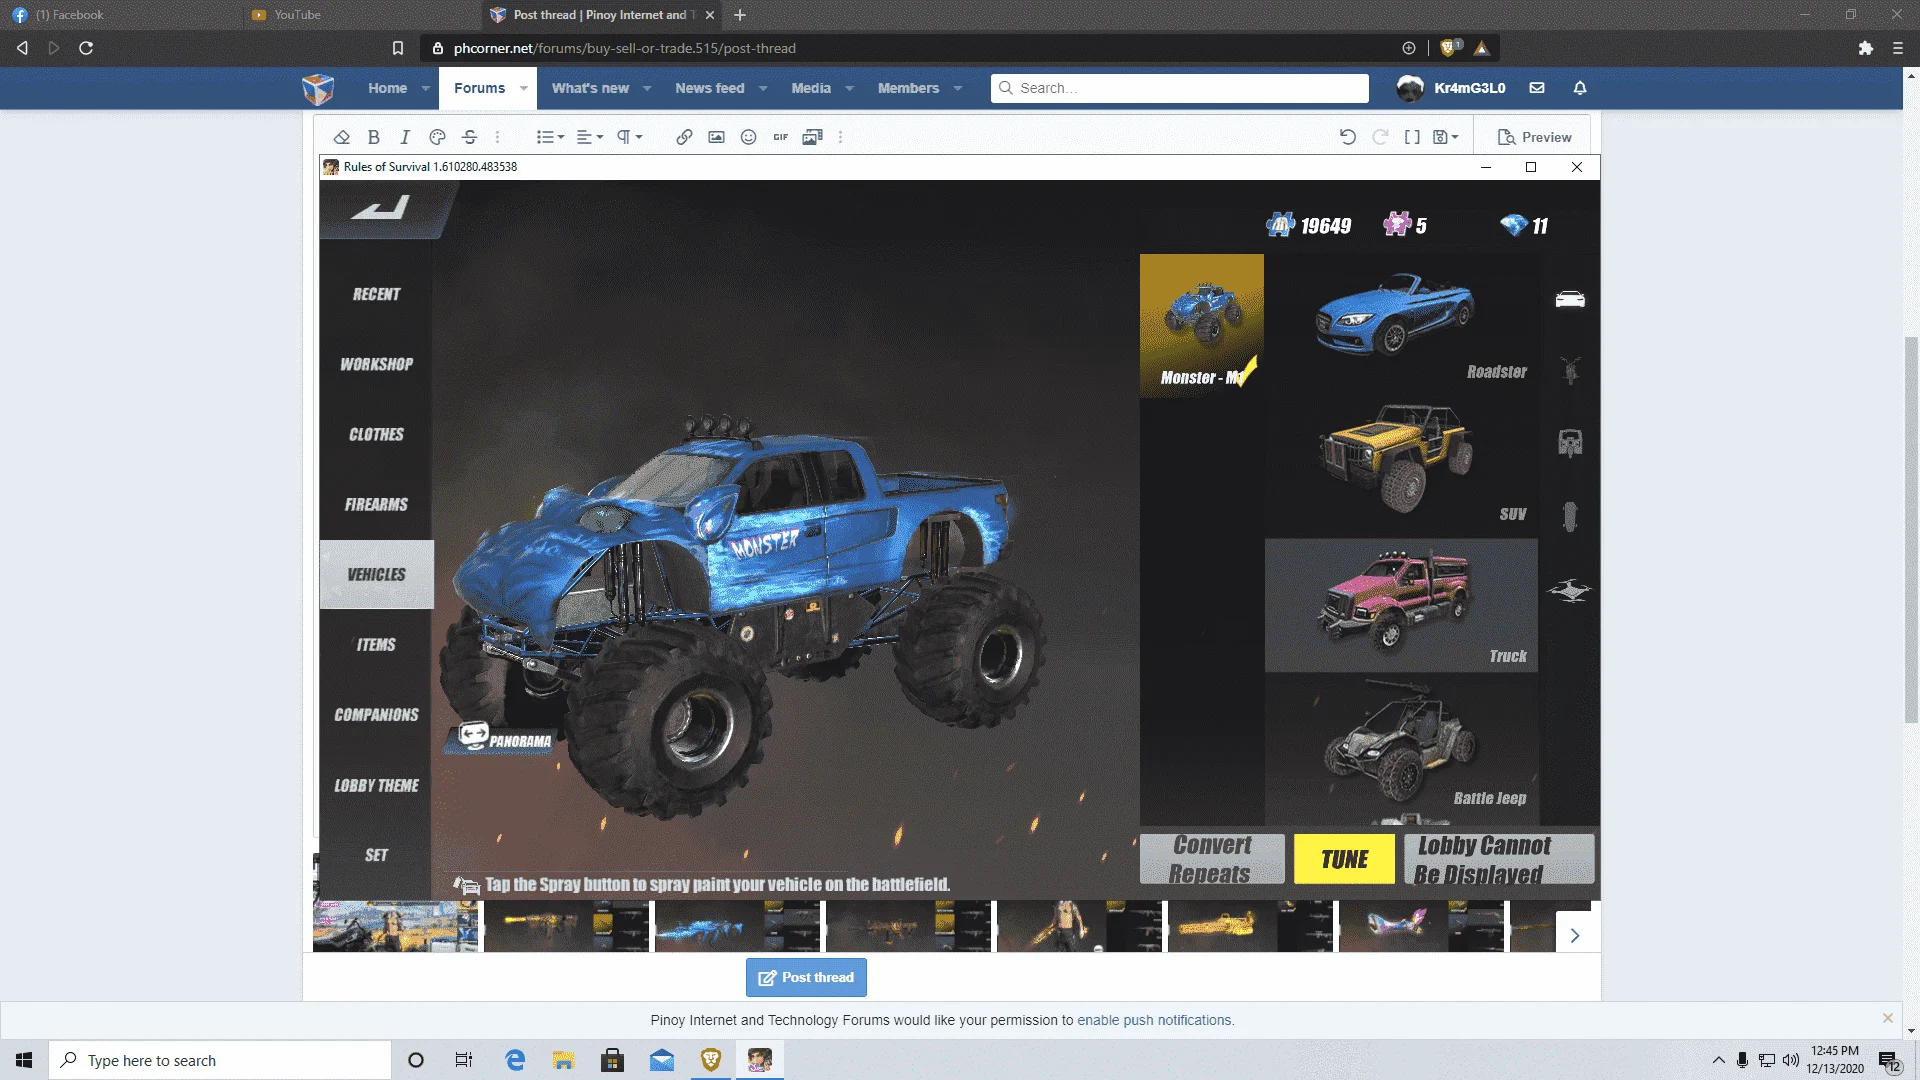
Task: Dismiss the push notification banner
Action: (x=1888, y=1018)
